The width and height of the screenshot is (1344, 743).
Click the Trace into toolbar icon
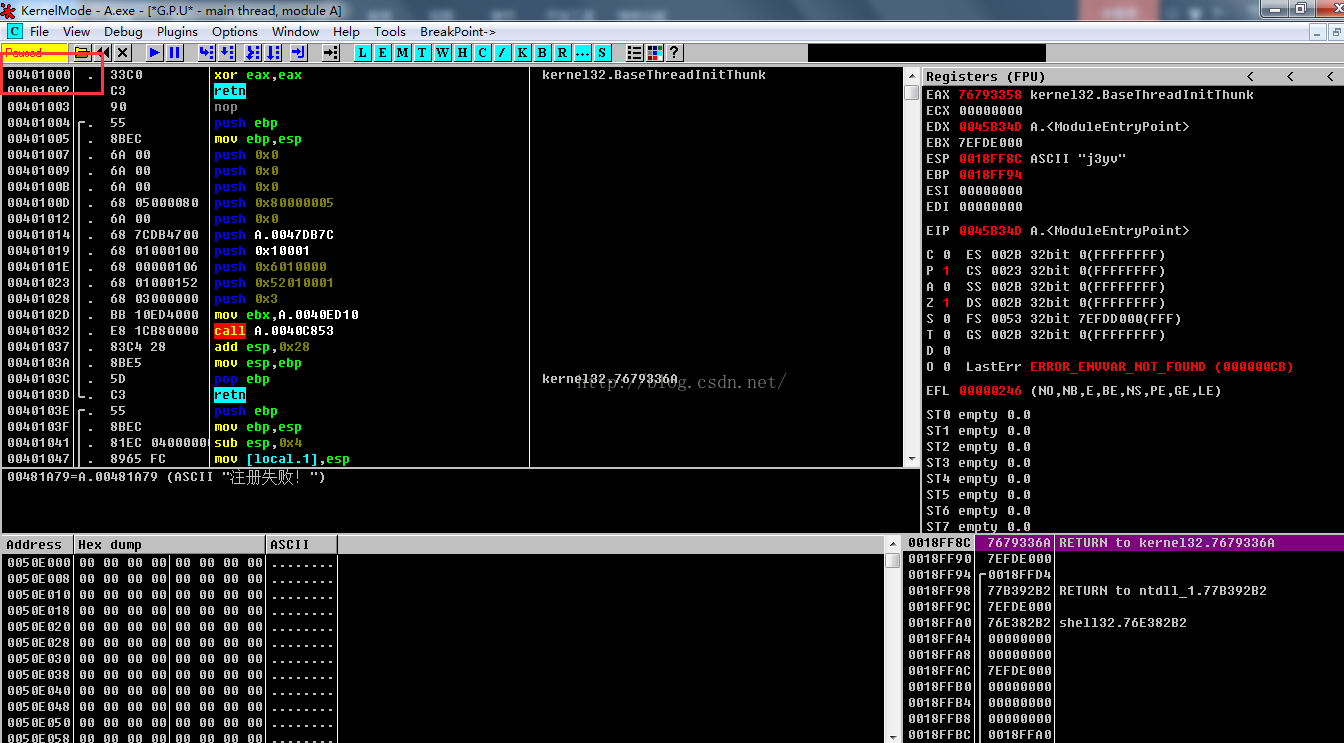pyautogui.click(x=253, y=52)
